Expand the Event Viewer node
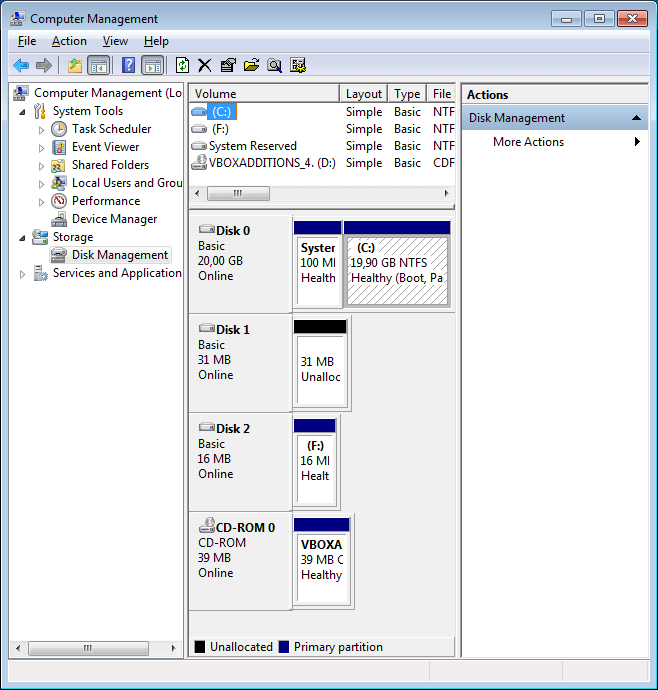Image resolution: width=658 pixels, height=690 pixels. tap(41, 148)
